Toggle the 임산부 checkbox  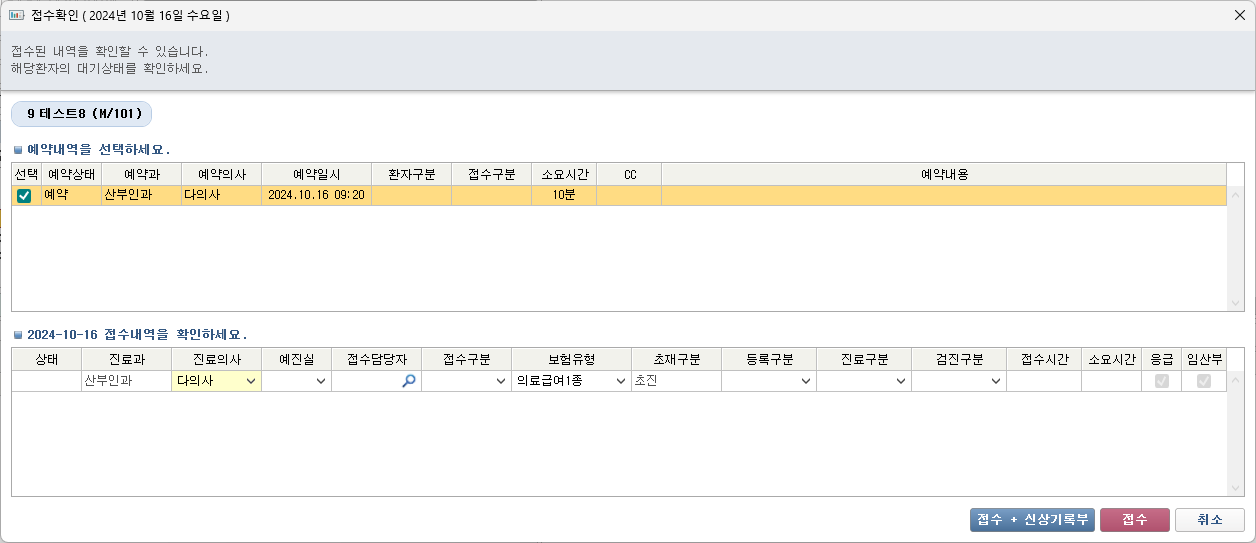pyautogui.click(x=1204, y=381)
